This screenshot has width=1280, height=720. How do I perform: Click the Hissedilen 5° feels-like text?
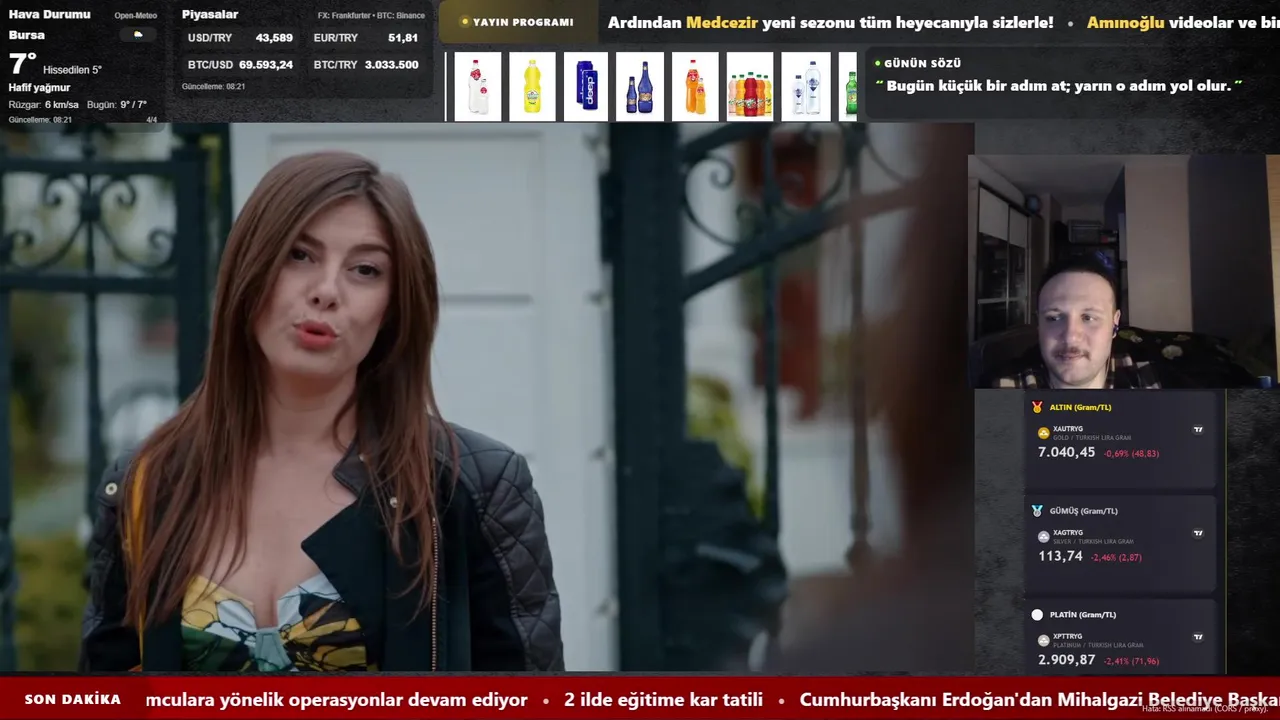72,70
